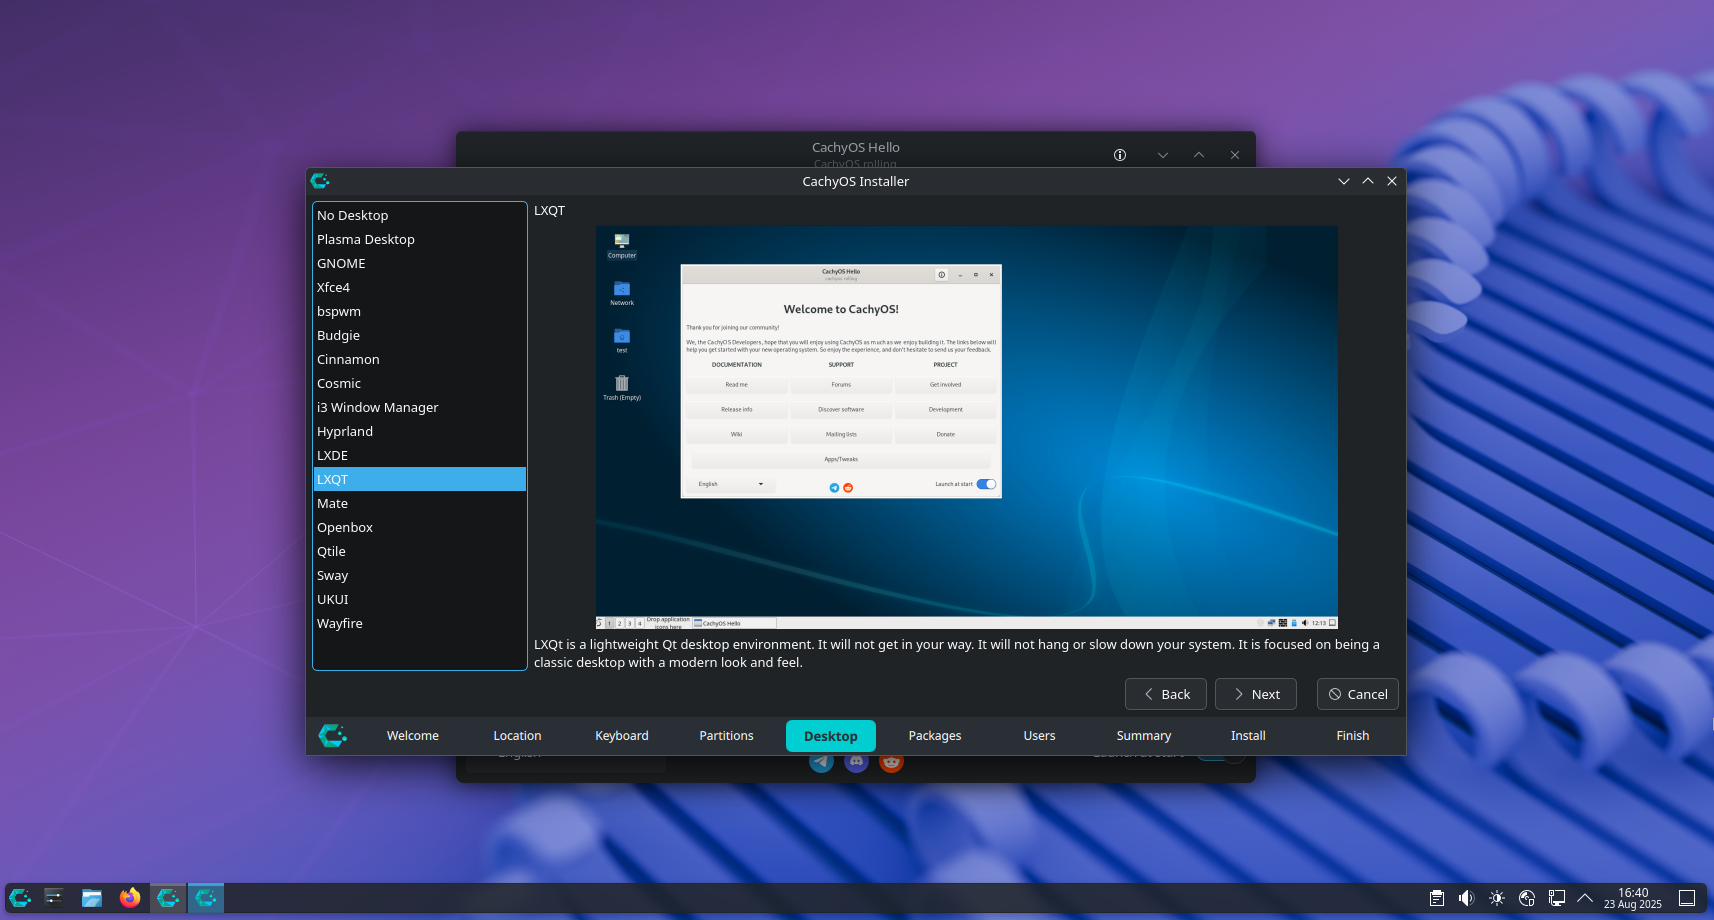
Task: Expand hidden icons with tray chevron
Action: pos(1587,898)
